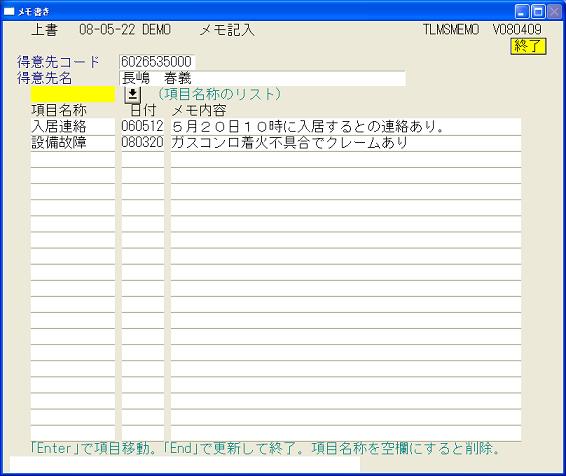
Task: Click the date cell 060512
Action: (143, 127)
